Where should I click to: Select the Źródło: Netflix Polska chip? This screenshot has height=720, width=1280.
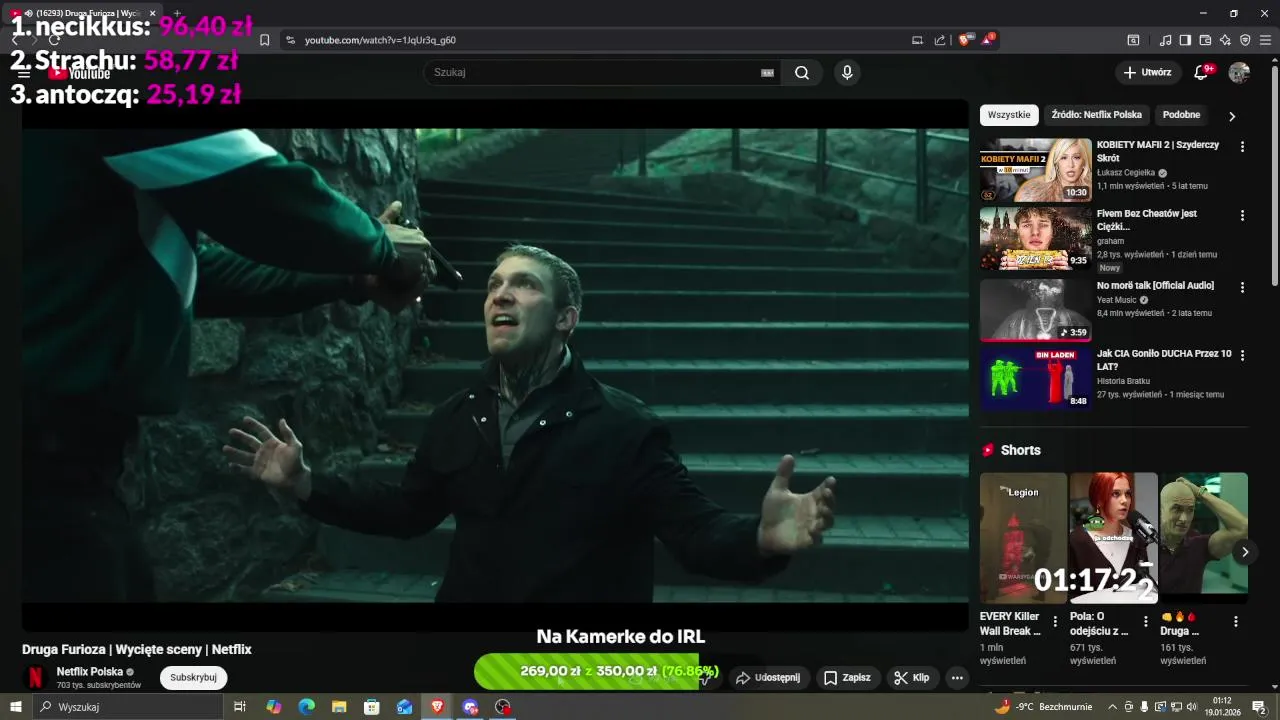point(1096,115)
